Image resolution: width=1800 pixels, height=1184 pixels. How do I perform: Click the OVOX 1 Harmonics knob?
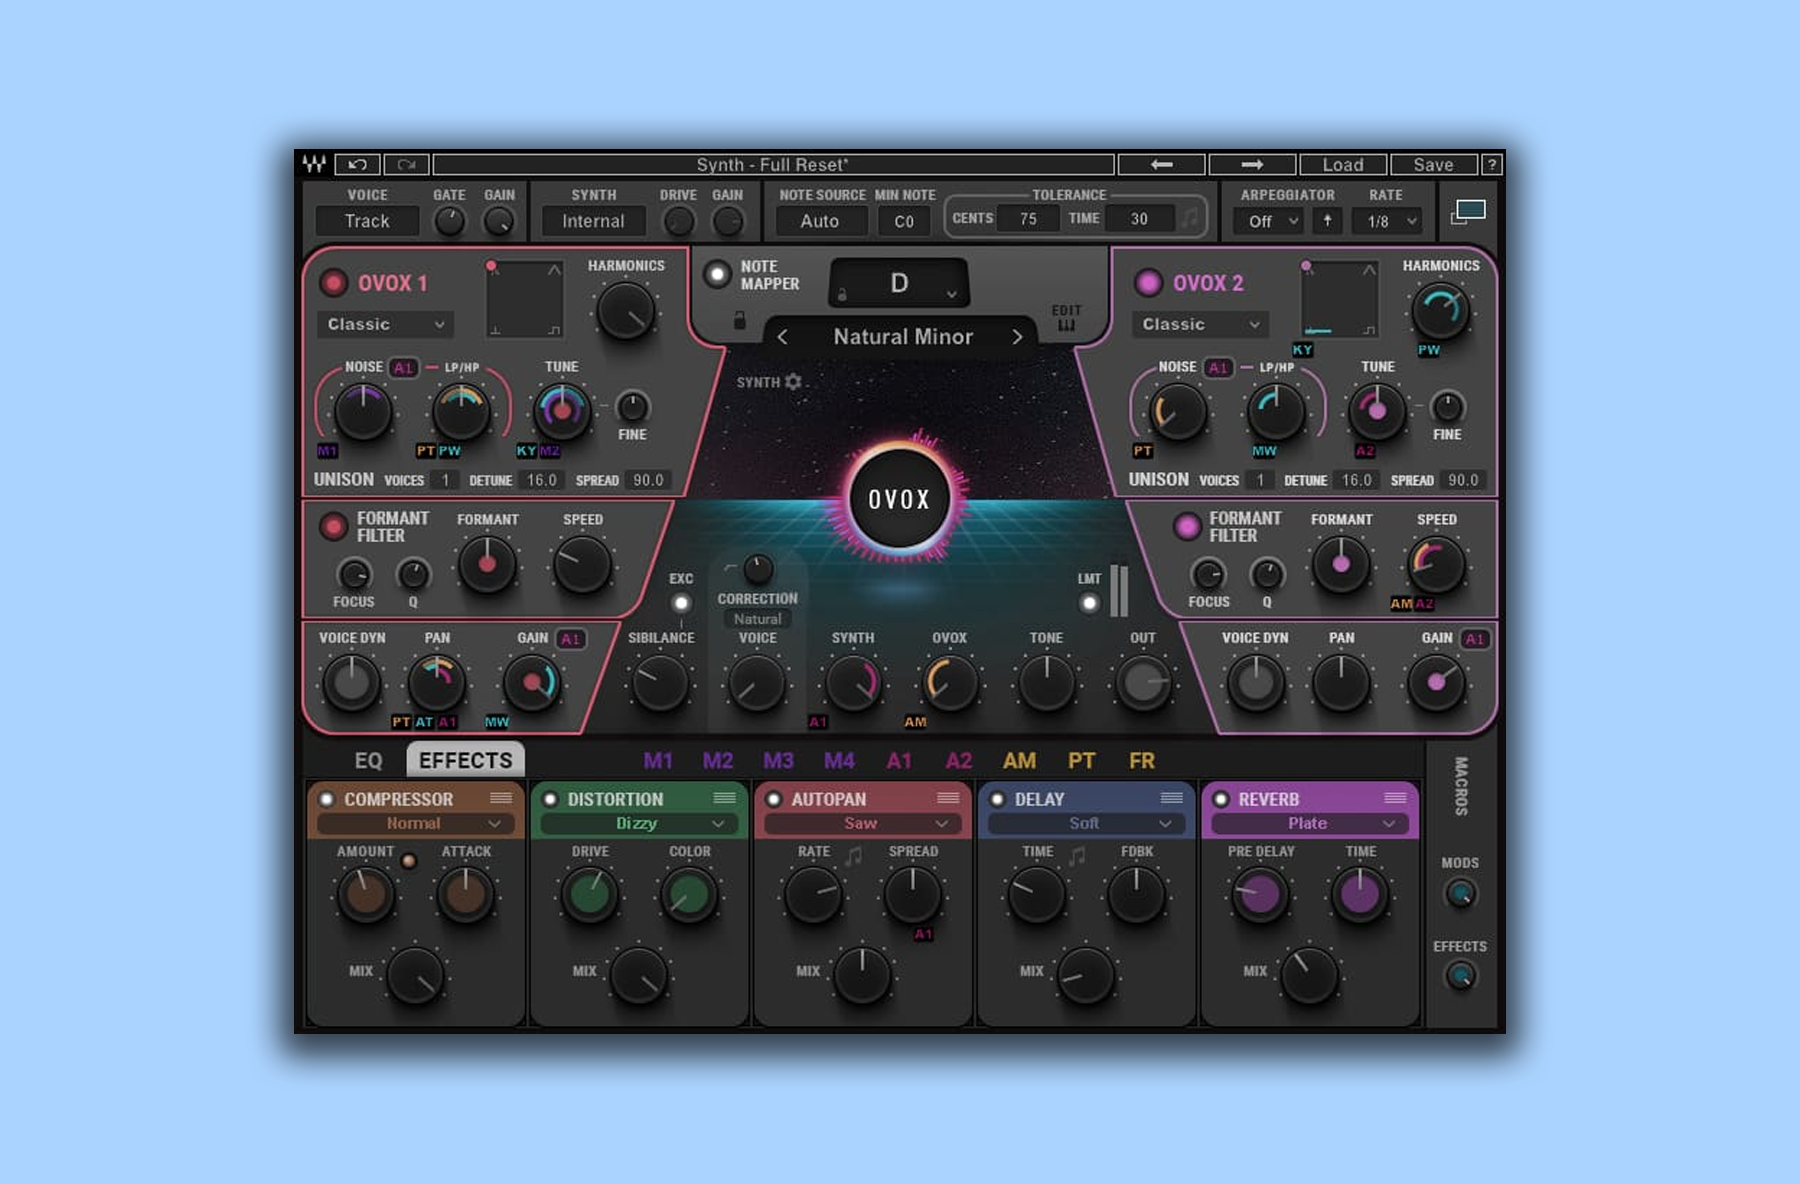626,311
